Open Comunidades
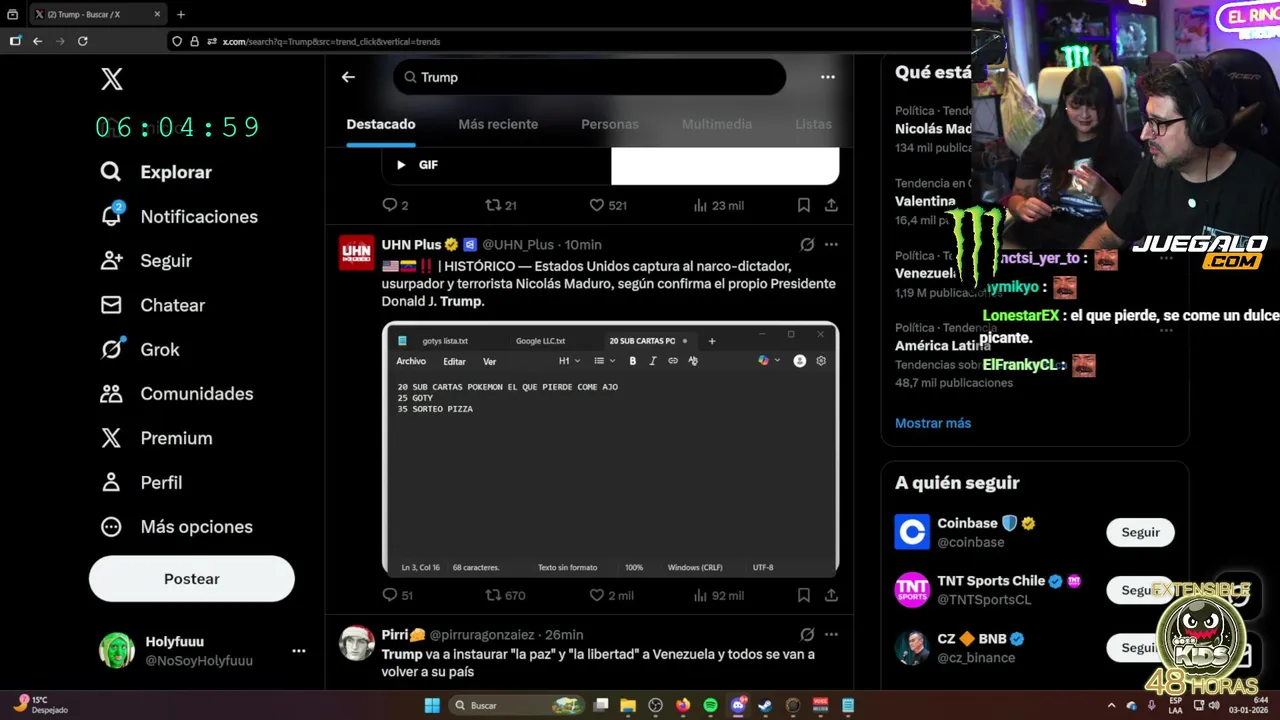 (176, 393)
